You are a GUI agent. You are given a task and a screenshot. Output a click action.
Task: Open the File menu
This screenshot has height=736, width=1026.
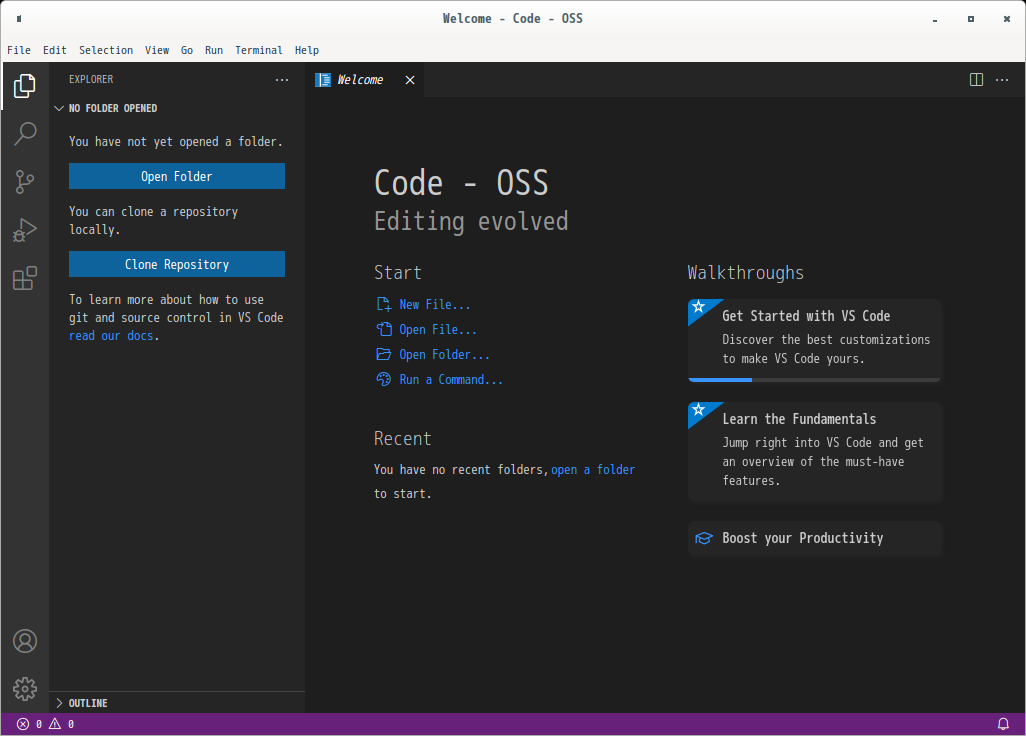click(x=19, y=50)
